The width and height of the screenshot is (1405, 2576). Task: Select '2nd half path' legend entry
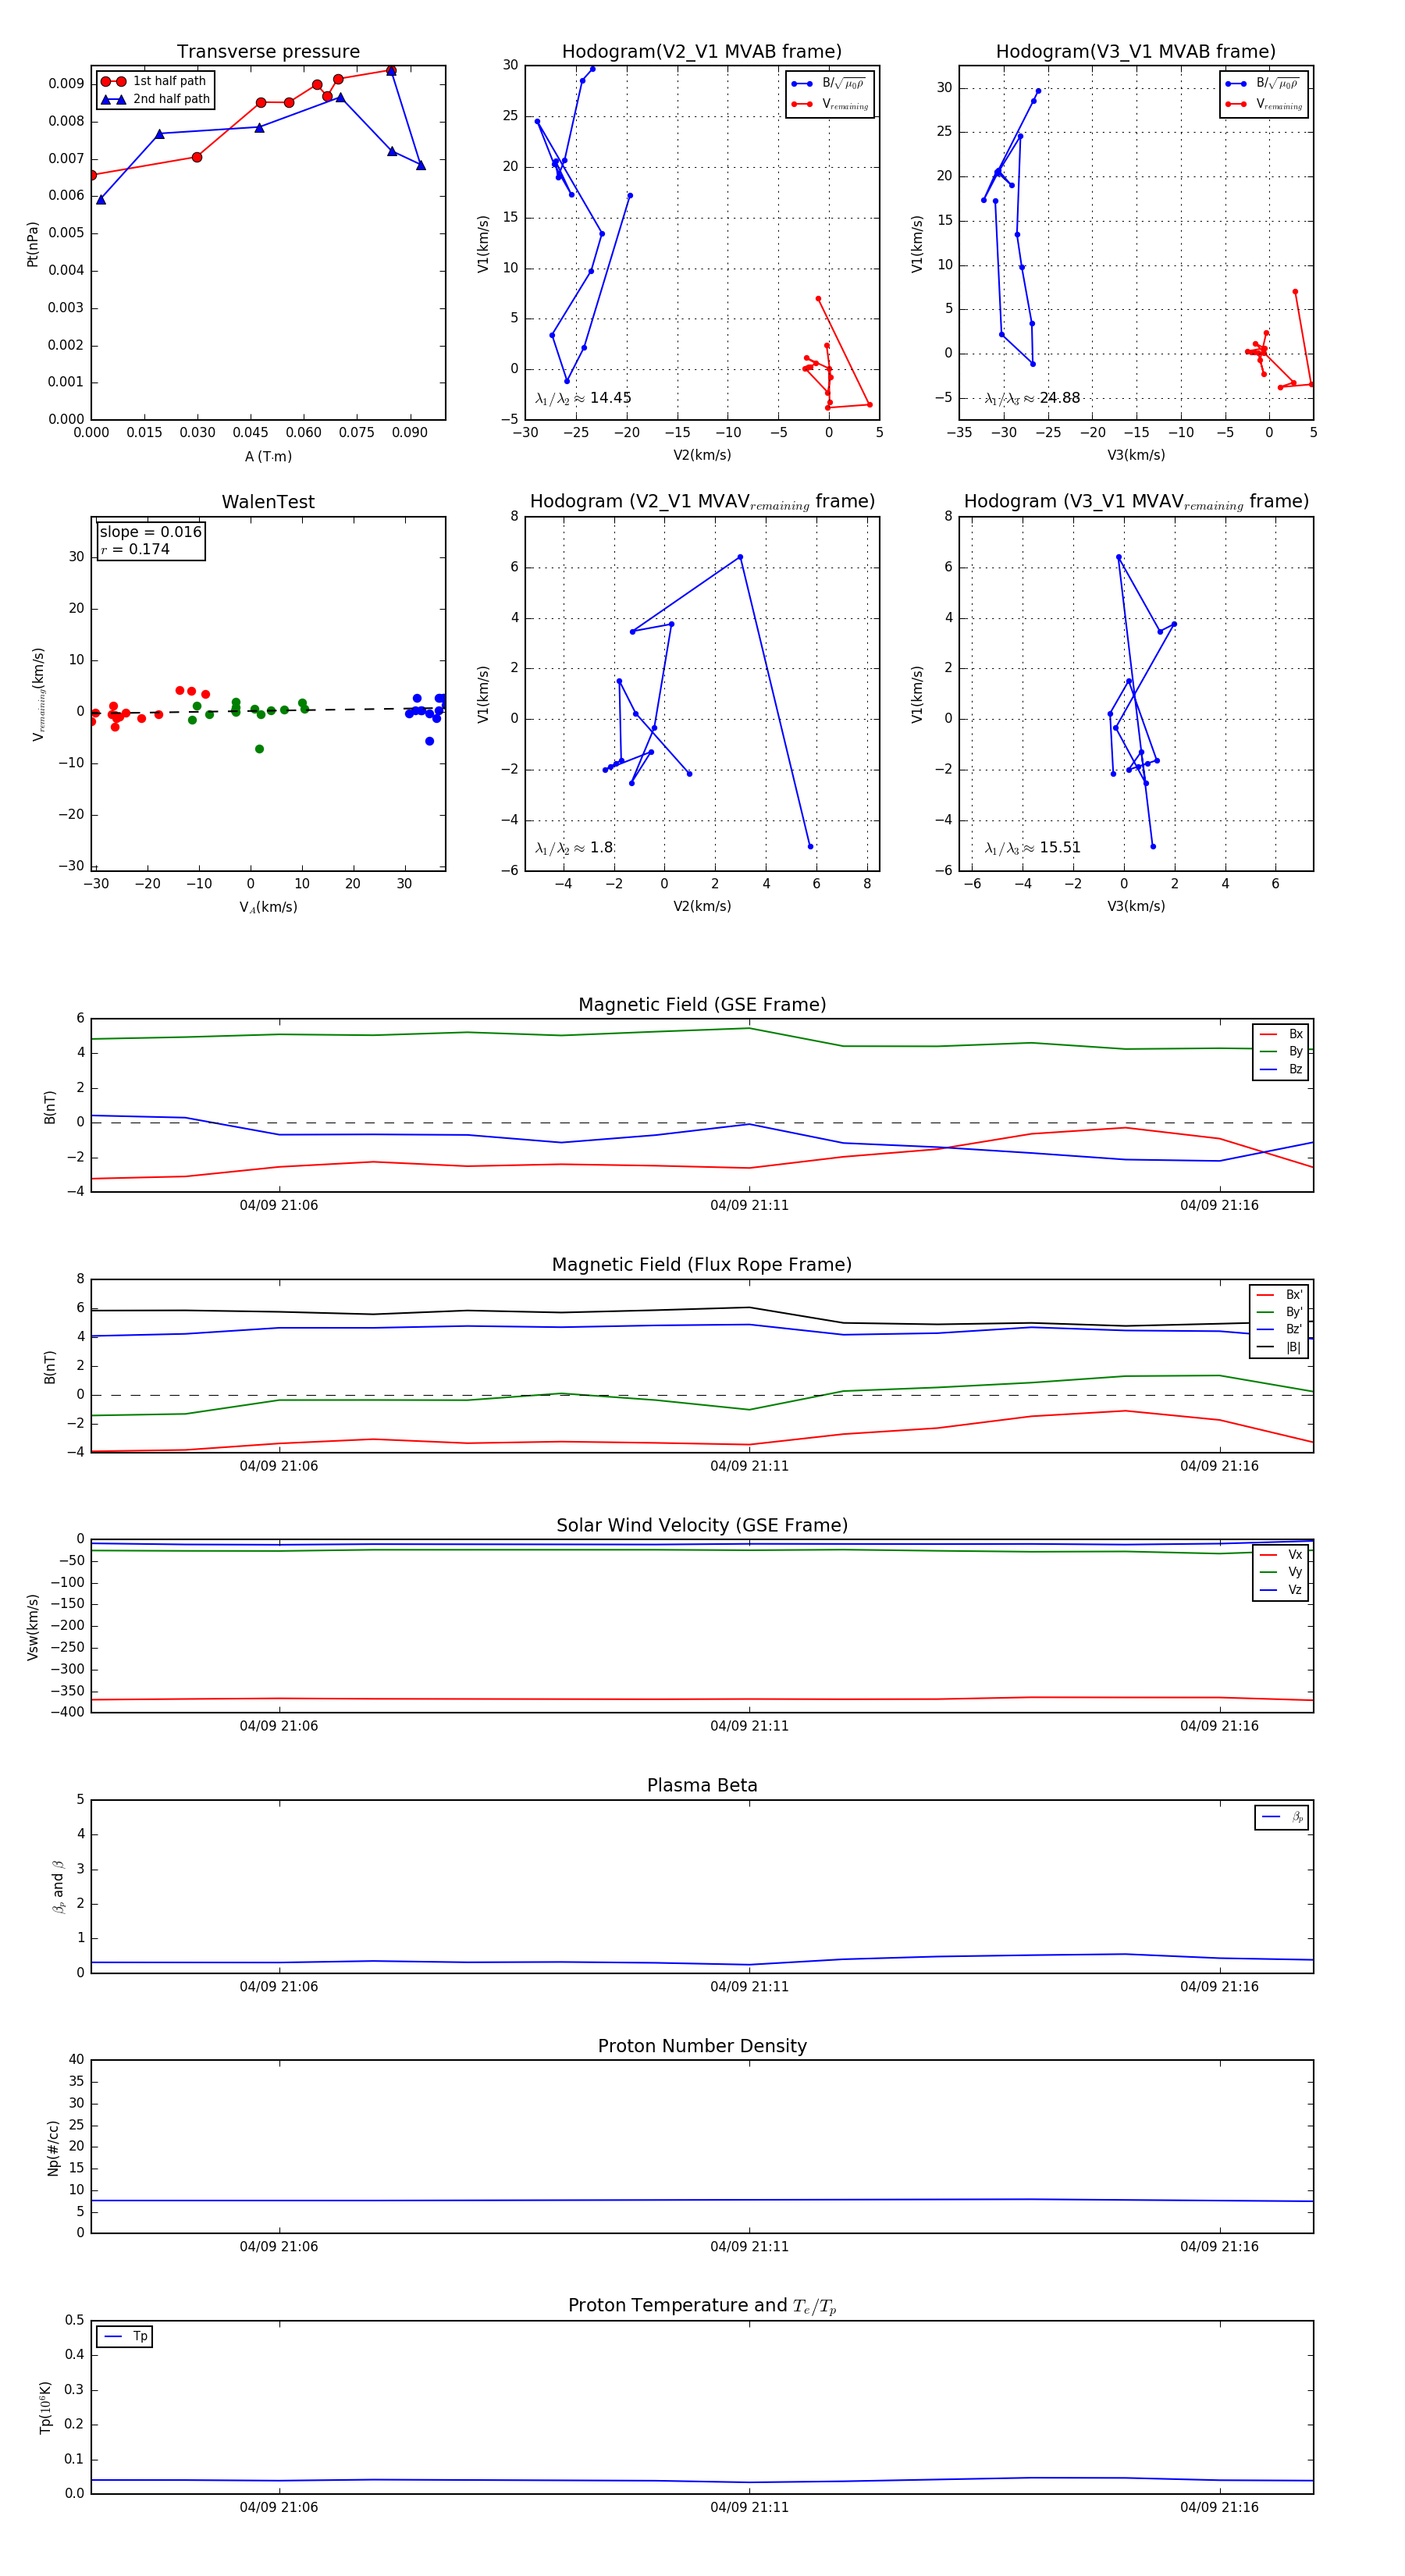click(155, 99)
